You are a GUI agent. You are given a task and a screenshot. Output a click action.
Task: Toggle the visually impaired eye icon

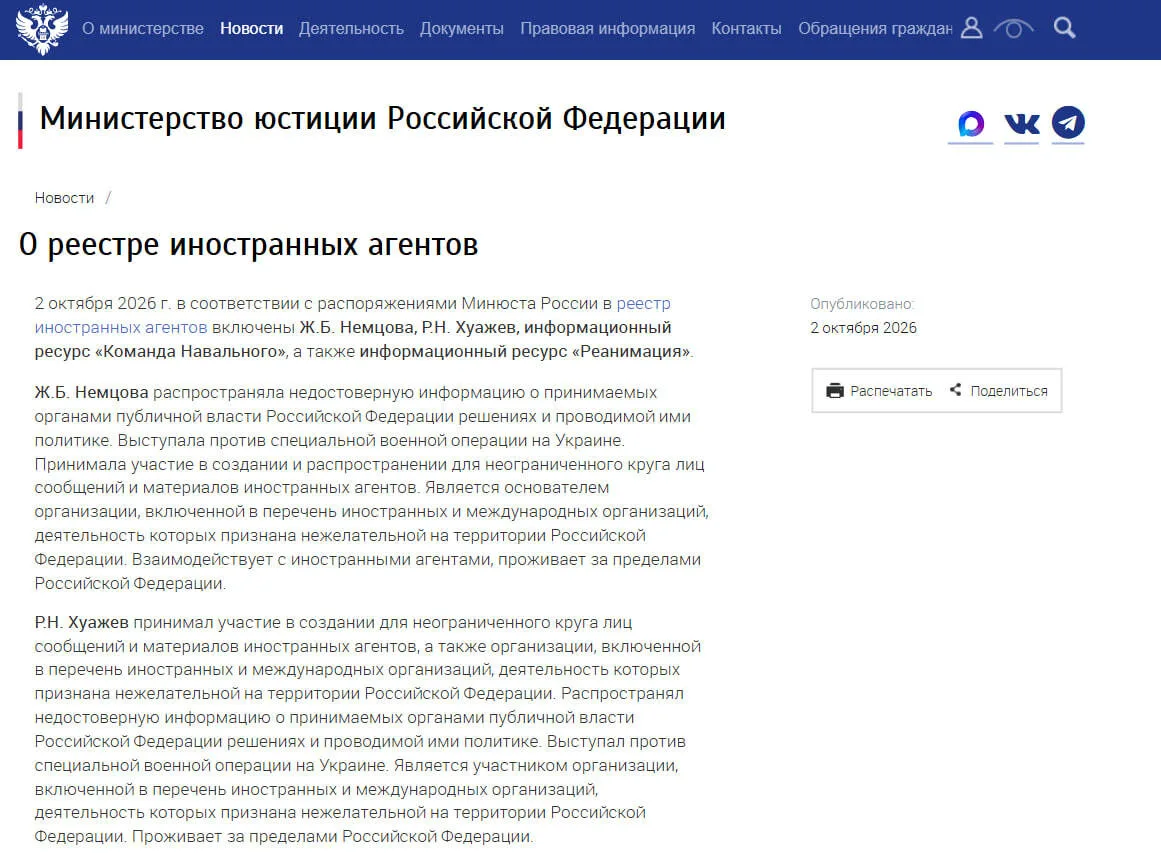(x=1013, y=29)
